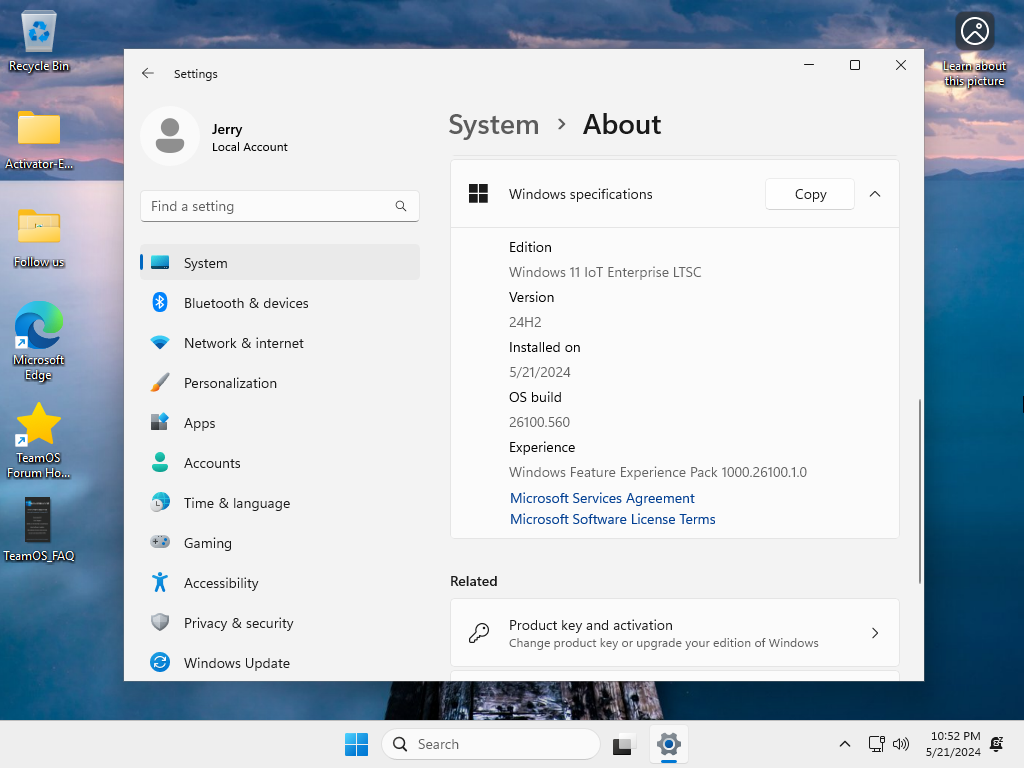Click the Personalization paintbrush icon

(160, 383)
